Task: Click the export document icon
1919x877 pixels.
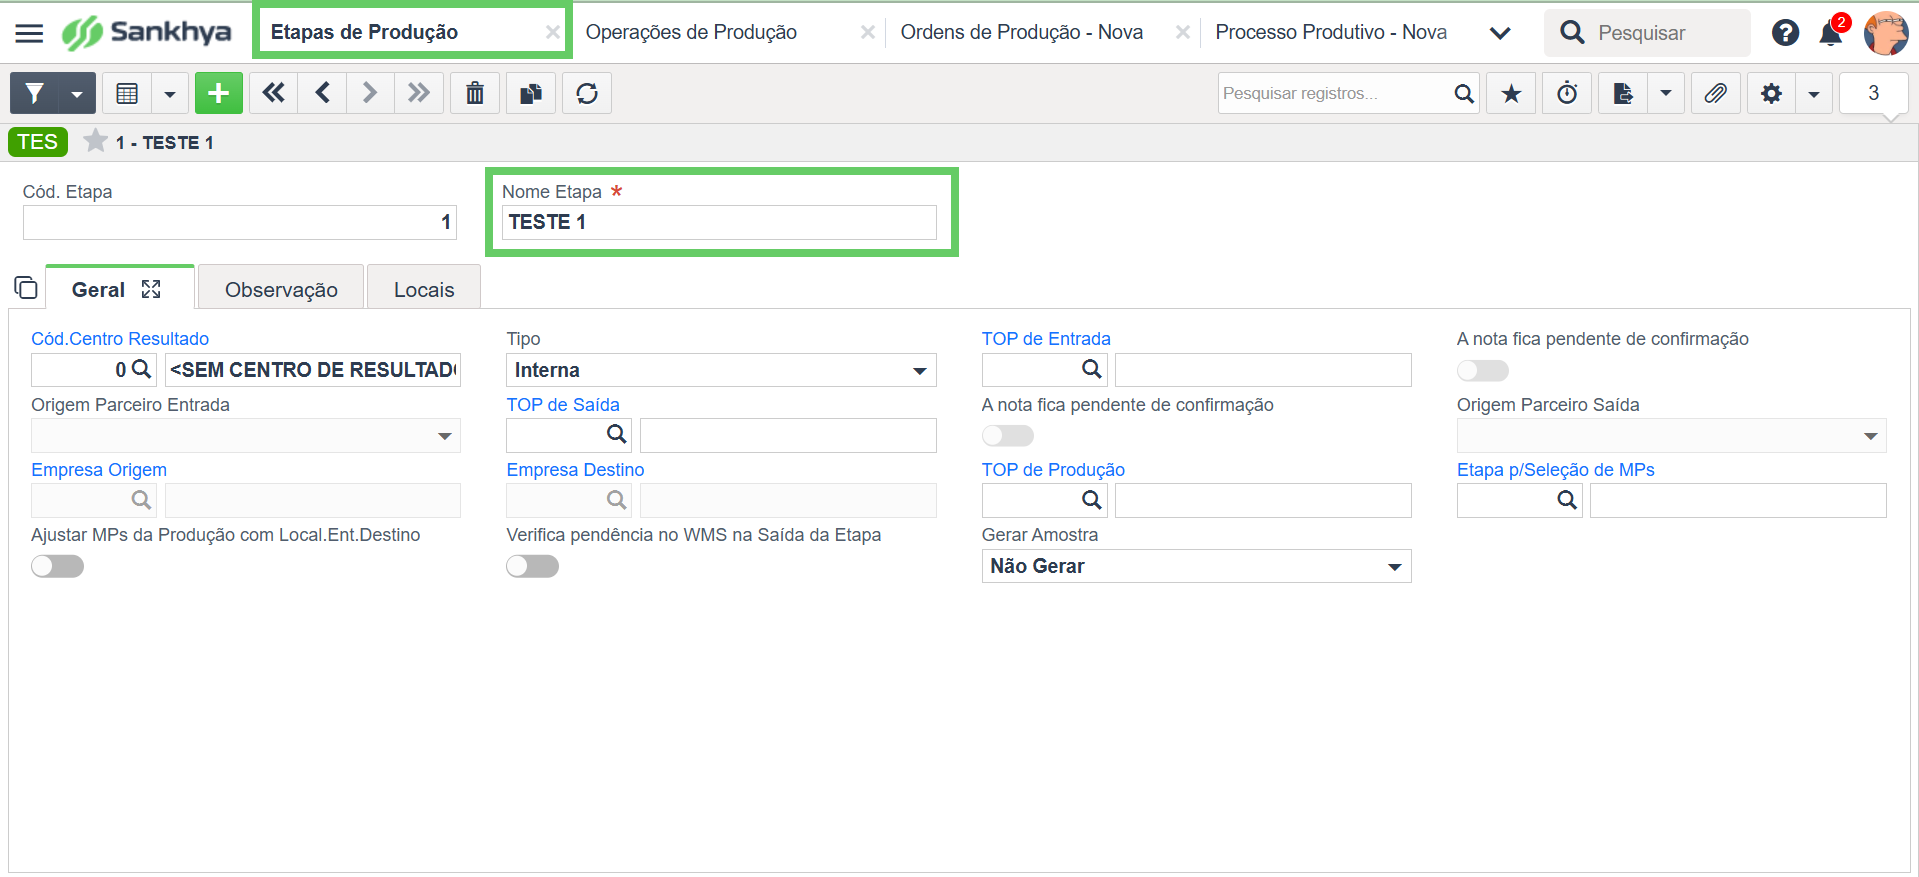Action: point(1623,93)
